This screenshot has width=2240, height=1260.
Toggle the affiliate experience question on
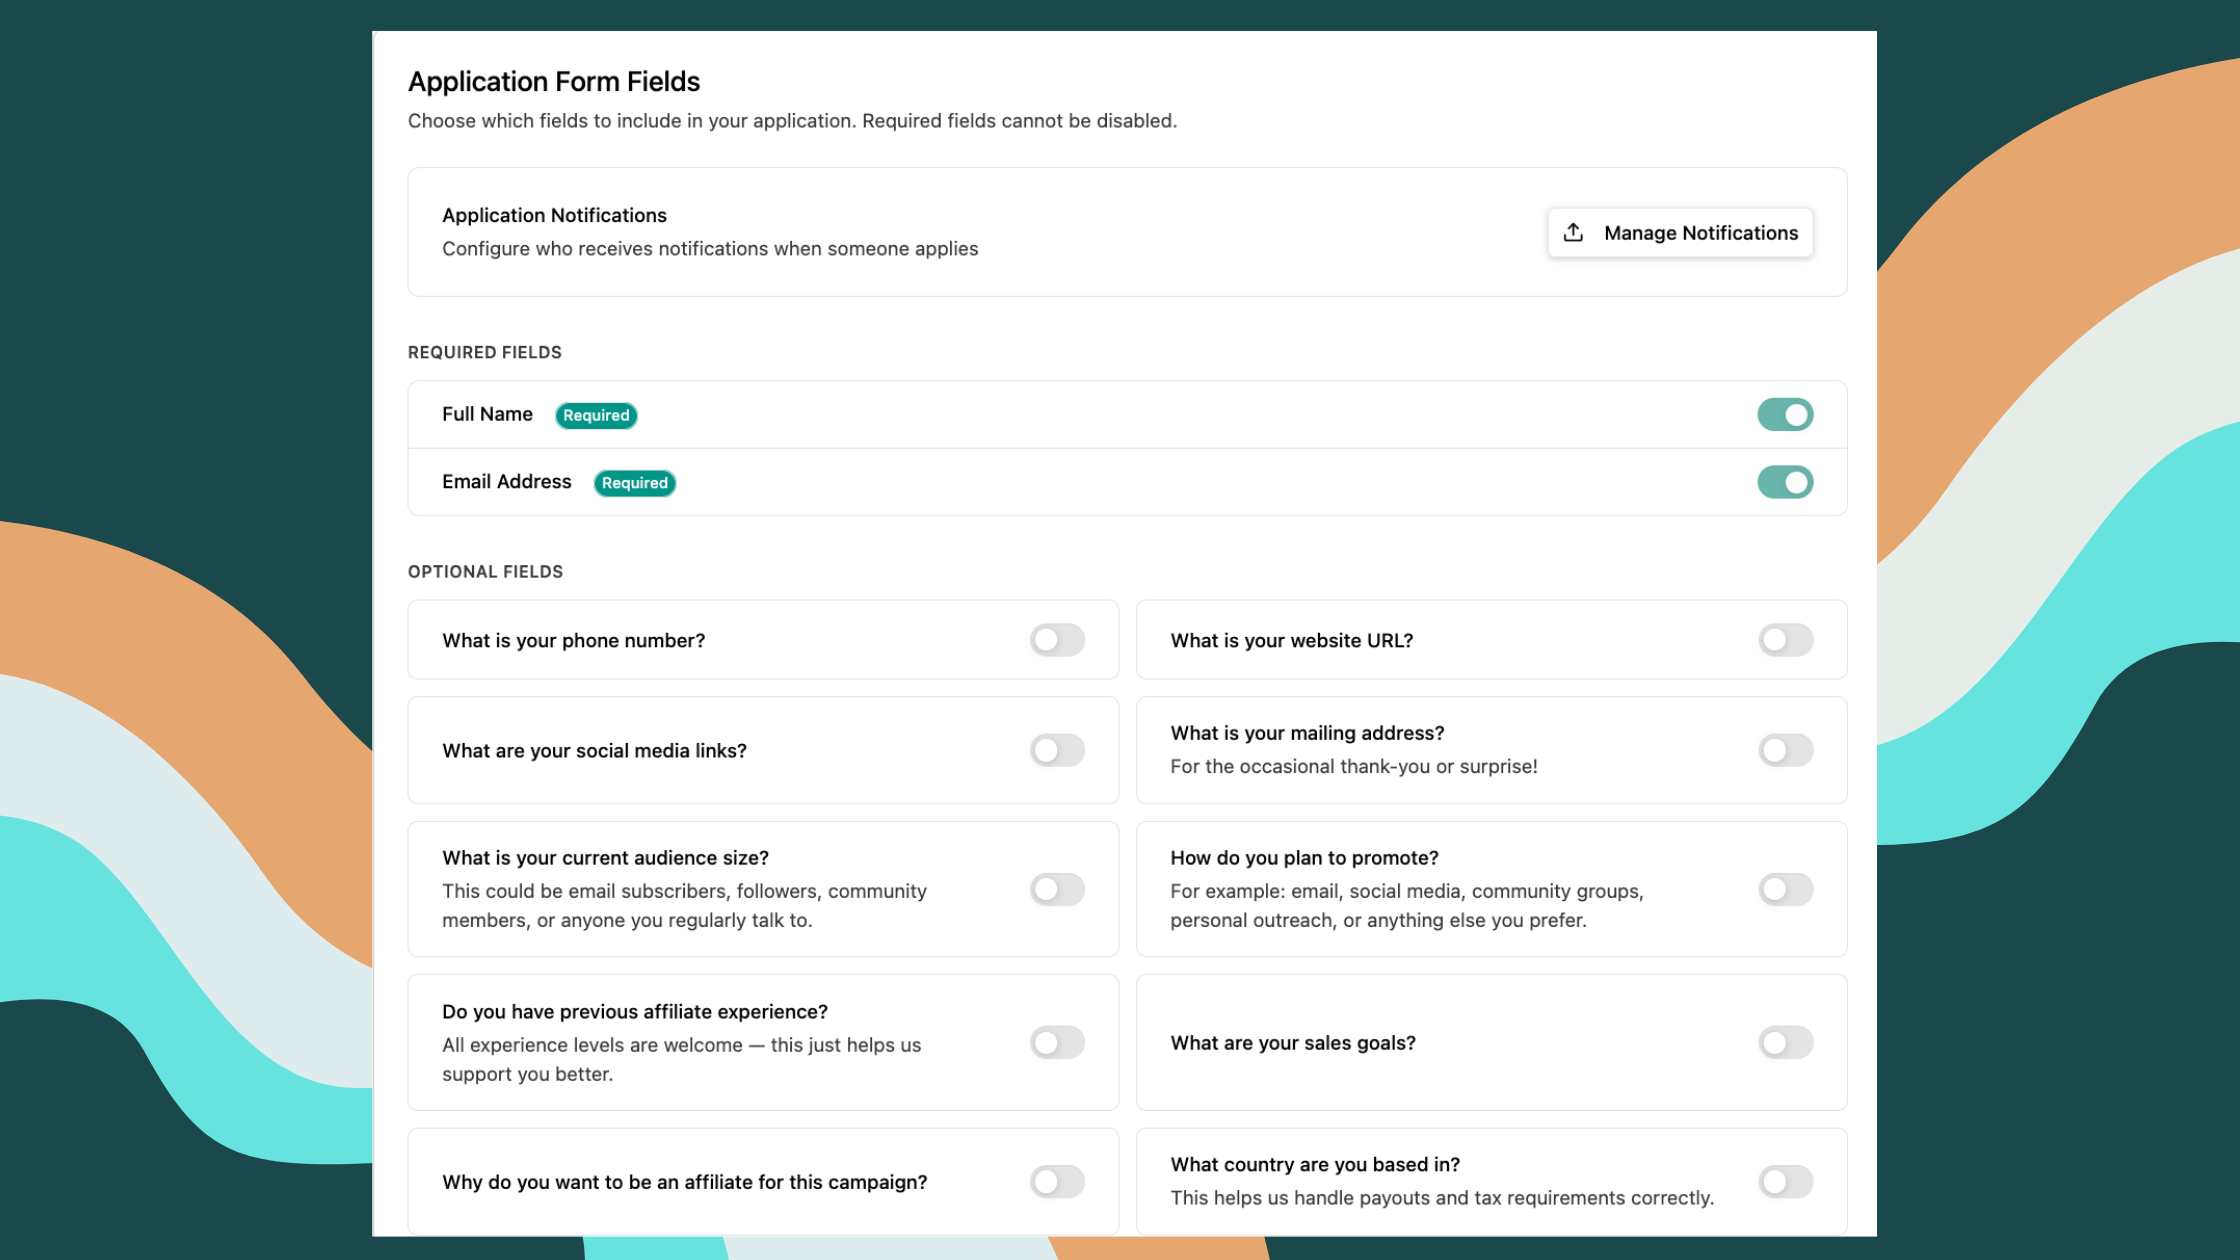tap(1057, 1042)
